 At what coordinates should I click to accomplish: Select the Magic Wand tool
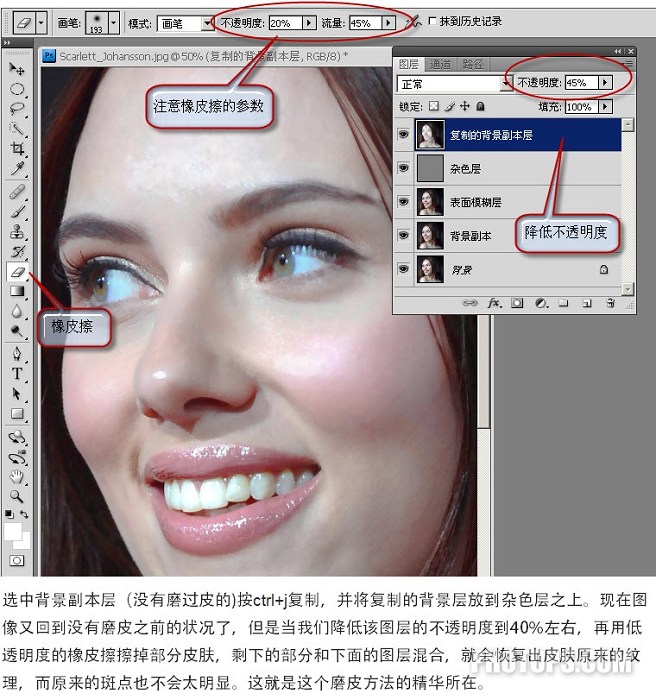17,129
